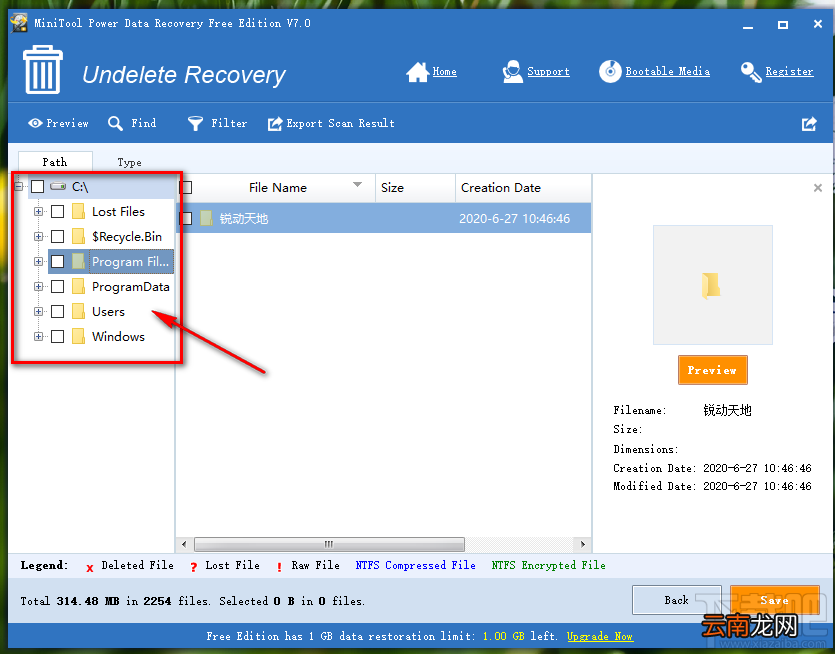Click the Back button
The width and height of the screenshot is (835, 654).
click(676, 600)
